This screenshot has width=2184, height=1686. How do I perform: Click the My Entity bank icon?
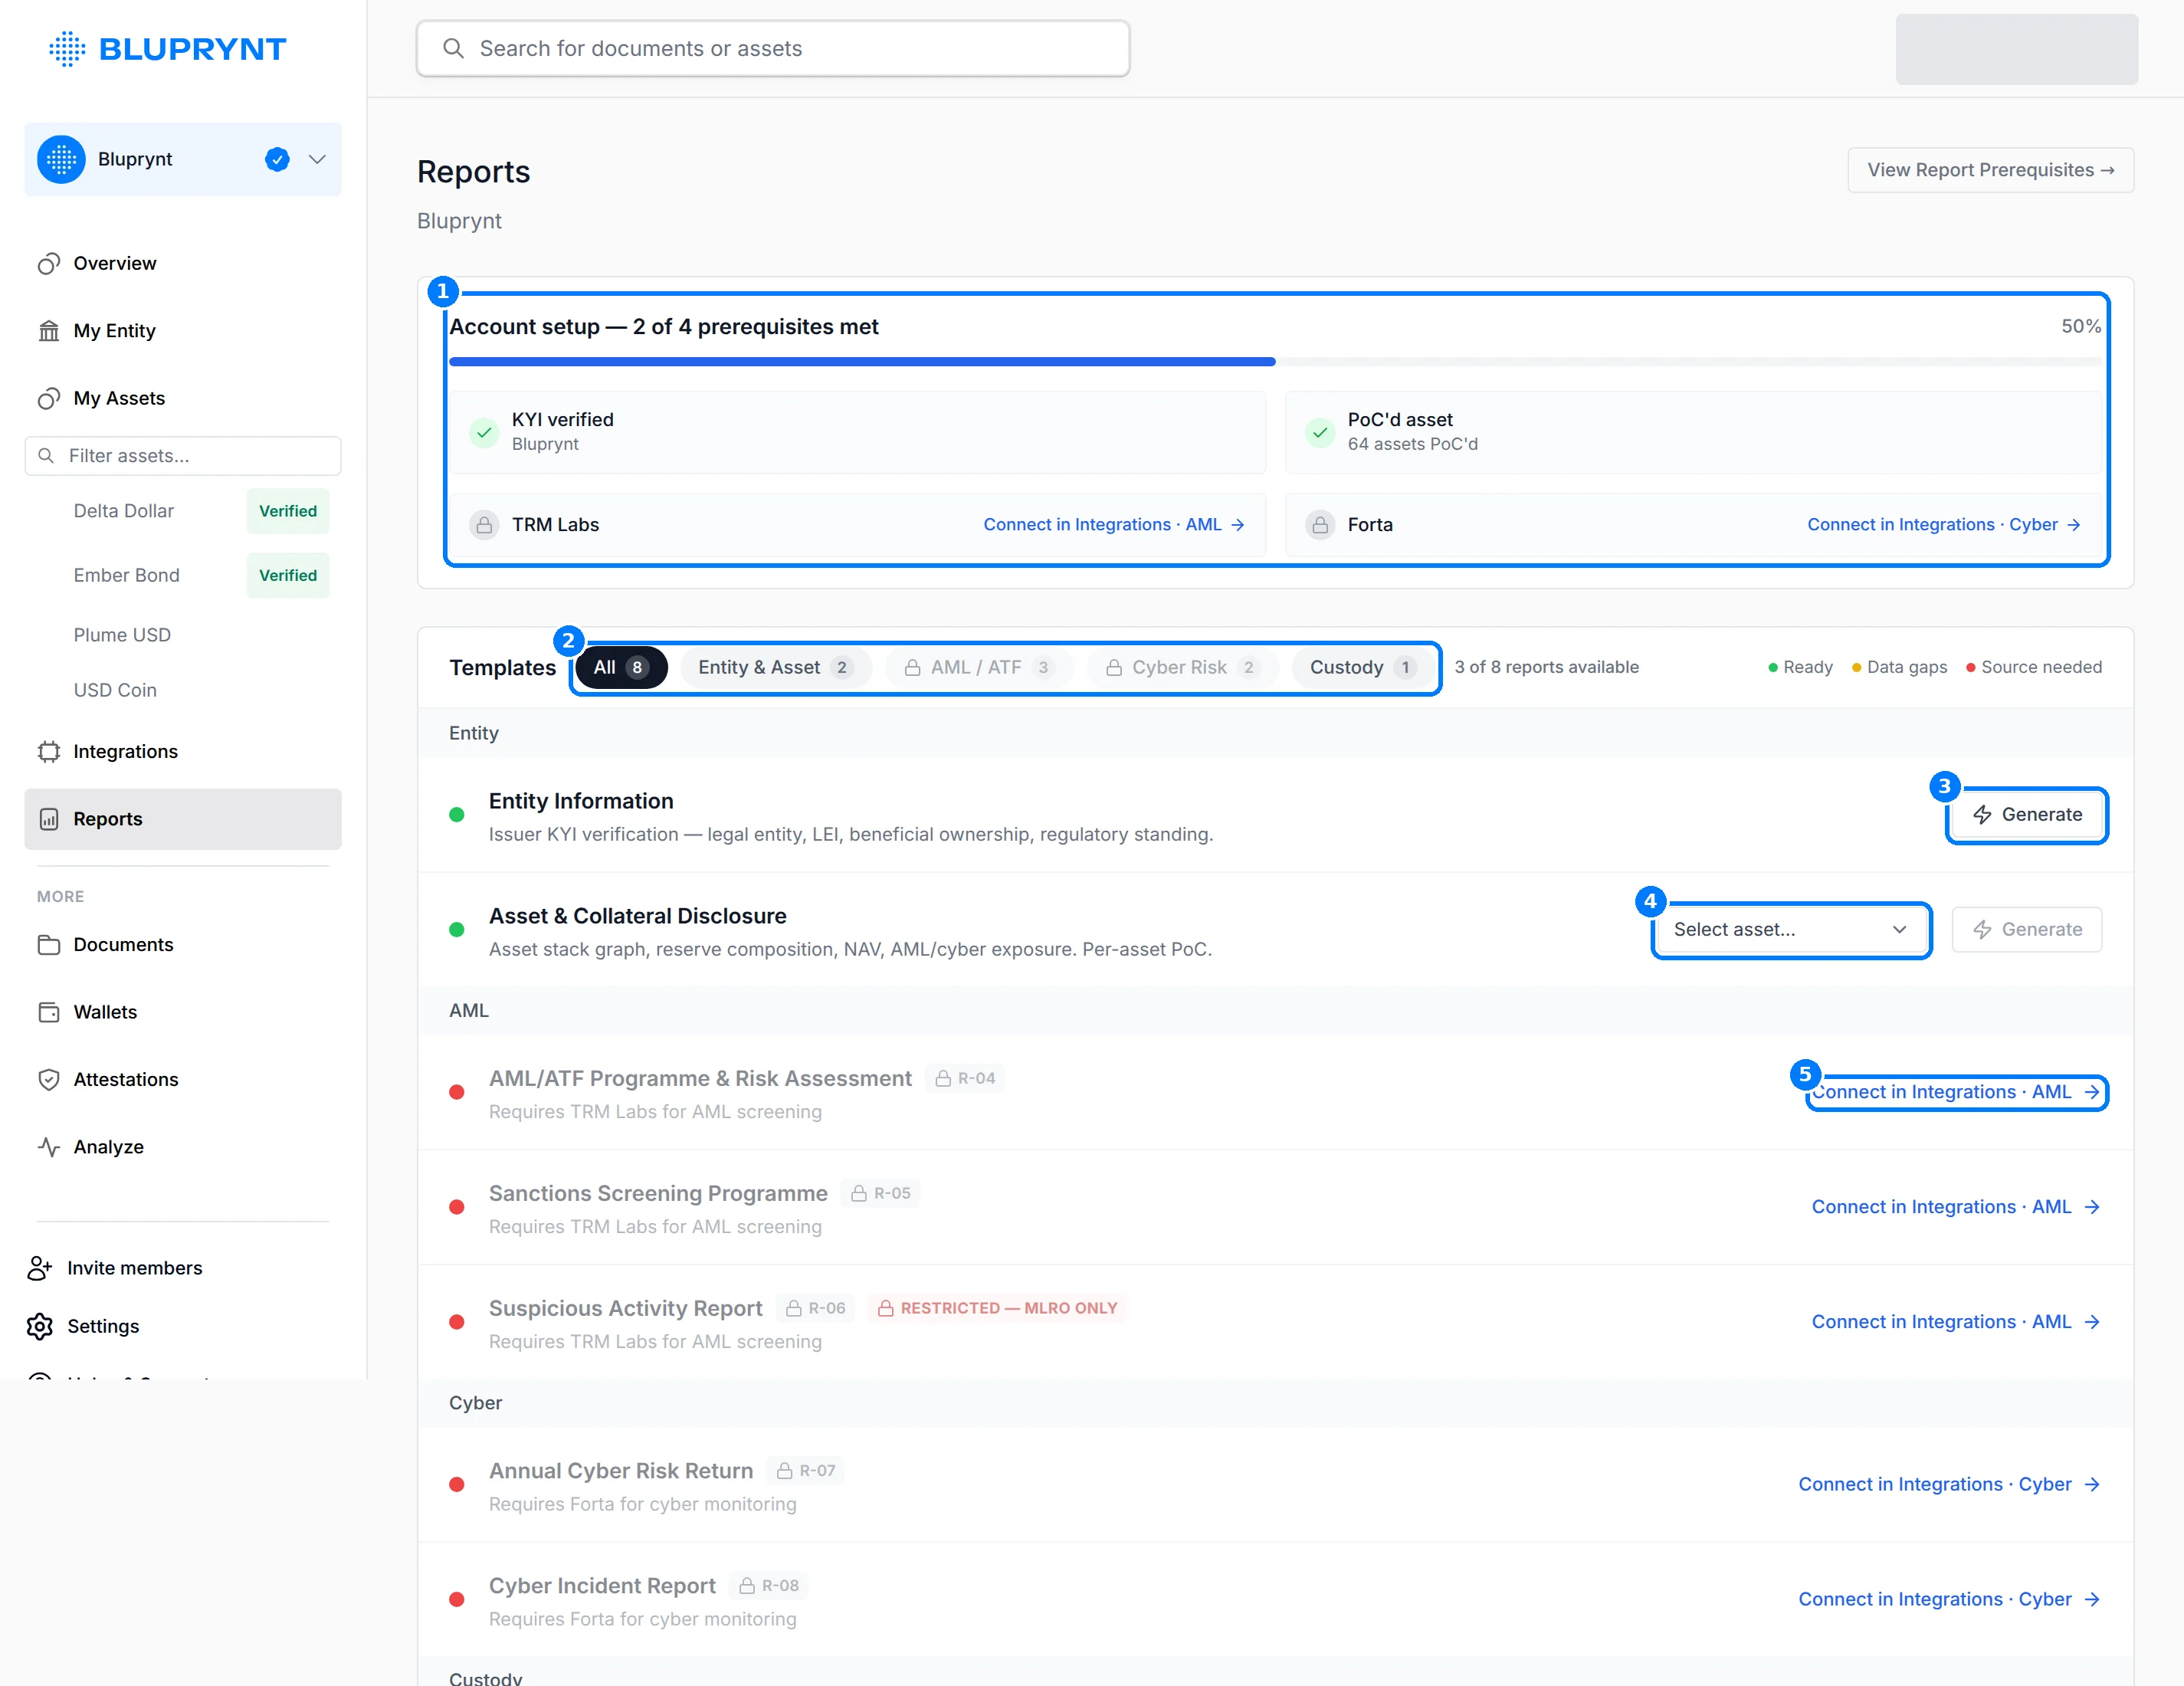49,330
